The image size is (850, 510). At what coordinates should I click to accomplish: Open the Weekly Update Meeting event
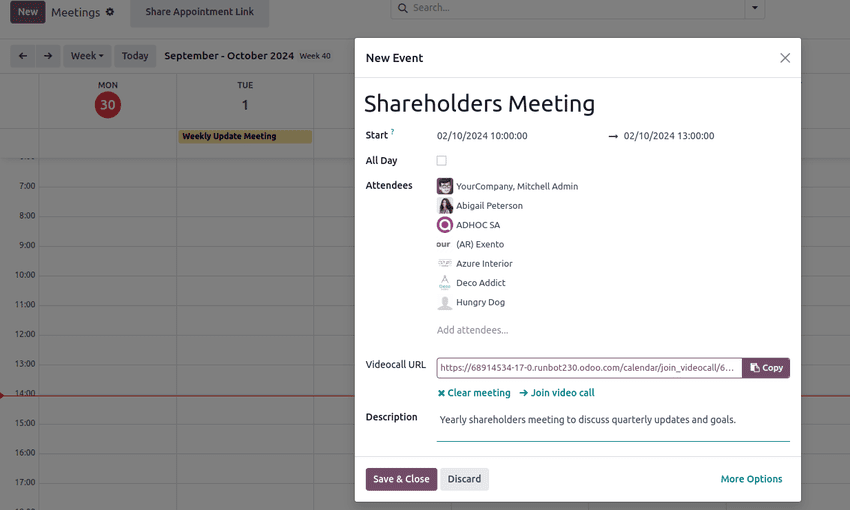click(x=245, y=136)
